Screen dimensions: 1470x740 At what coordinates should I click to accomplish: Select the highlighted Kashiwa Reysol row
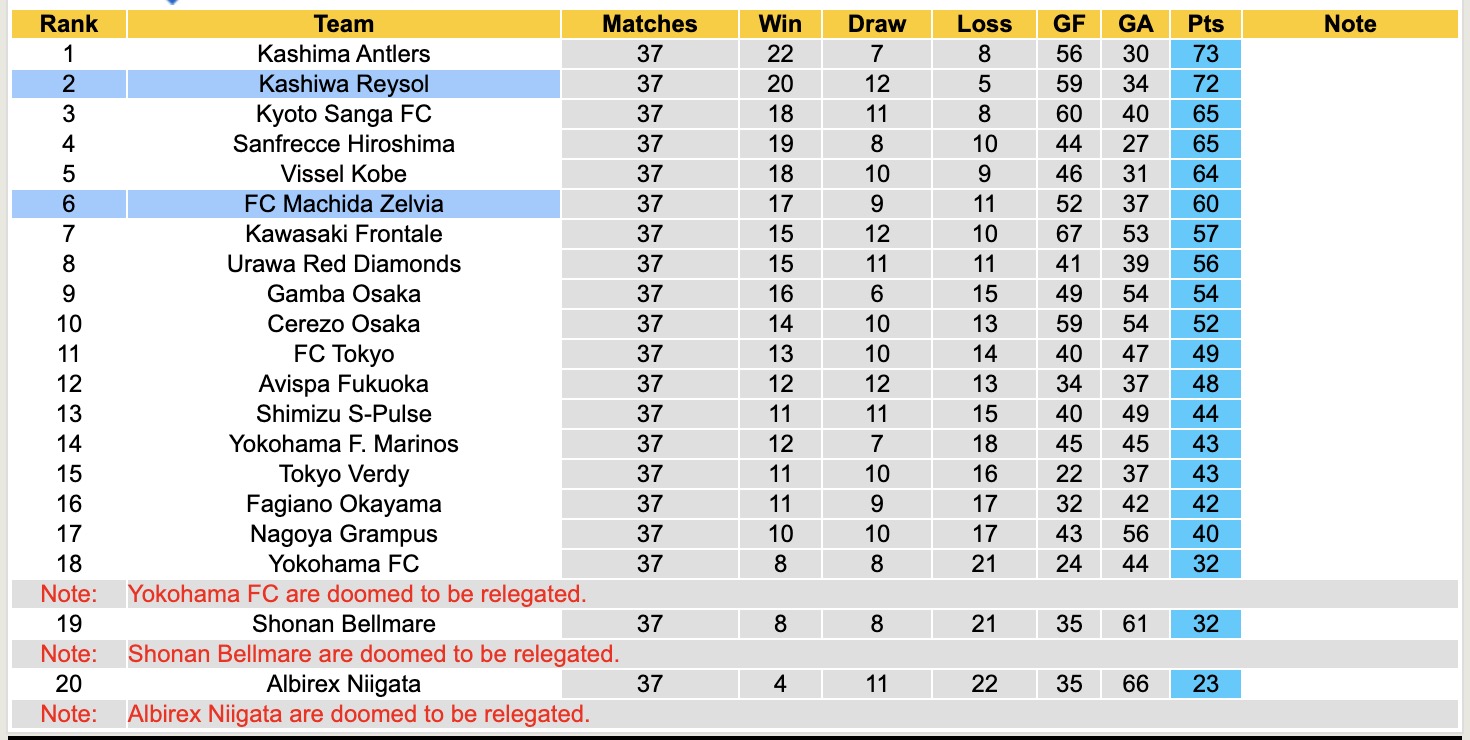coord(343,84)
